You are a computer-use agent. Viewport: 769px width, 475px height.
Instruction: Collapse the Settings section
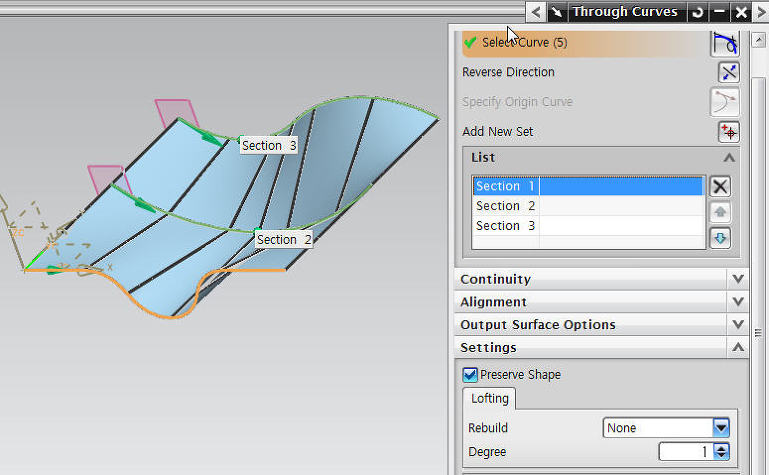click(x=738, y=348)
